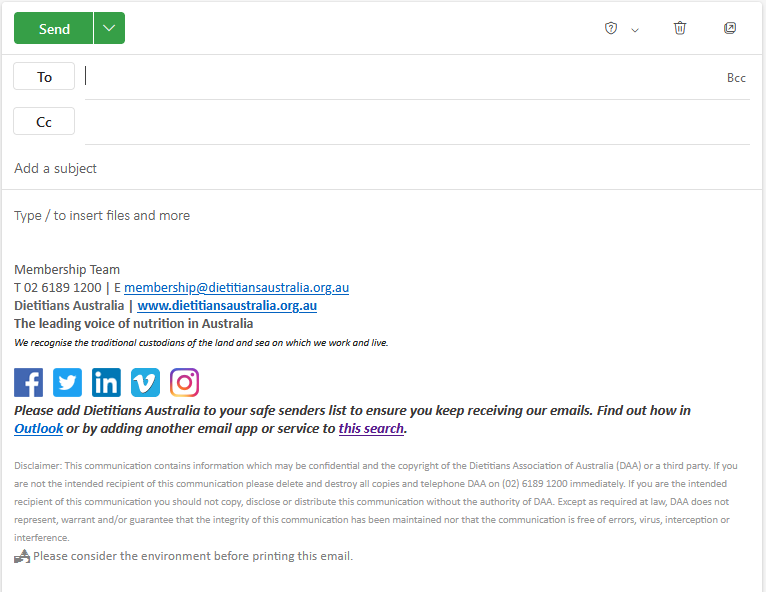Follow the Outlook safe senders link
The image size is (766, 592).
coord(38,428)
